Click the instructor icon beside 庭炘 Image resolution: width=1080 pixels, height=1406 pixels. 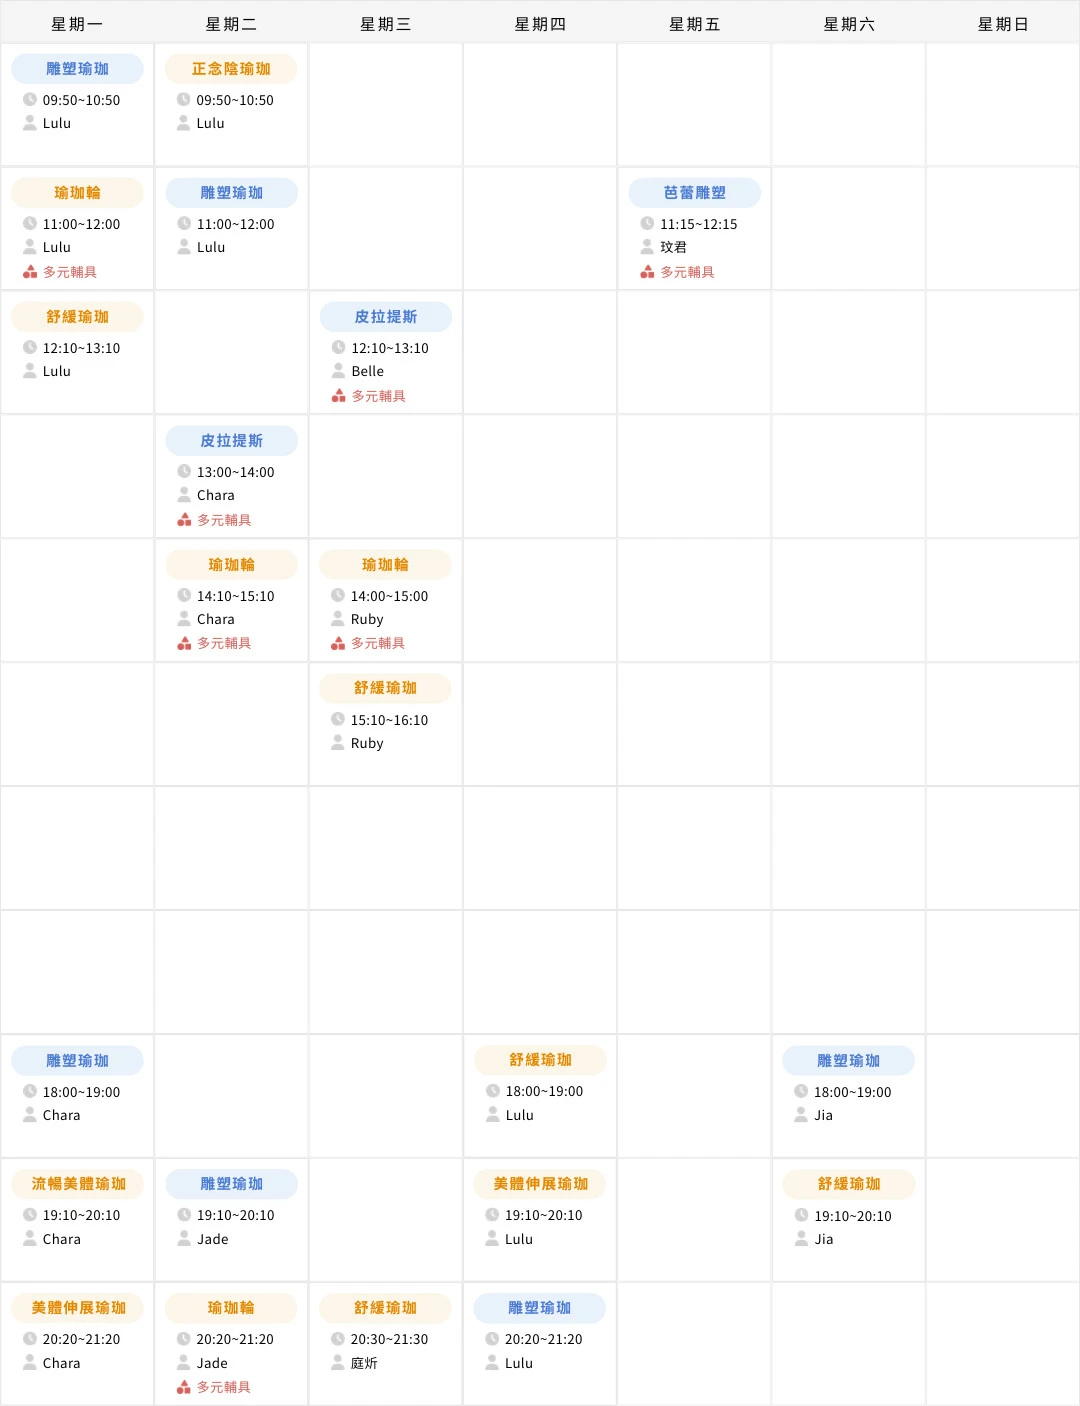pyautogui.click(x=338, y=1363)
